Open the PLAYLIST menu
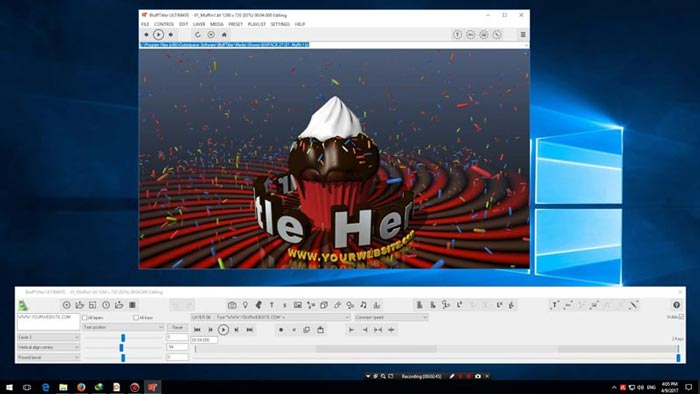The height and width of the screenshot is (394, 700). pos(257,24)
